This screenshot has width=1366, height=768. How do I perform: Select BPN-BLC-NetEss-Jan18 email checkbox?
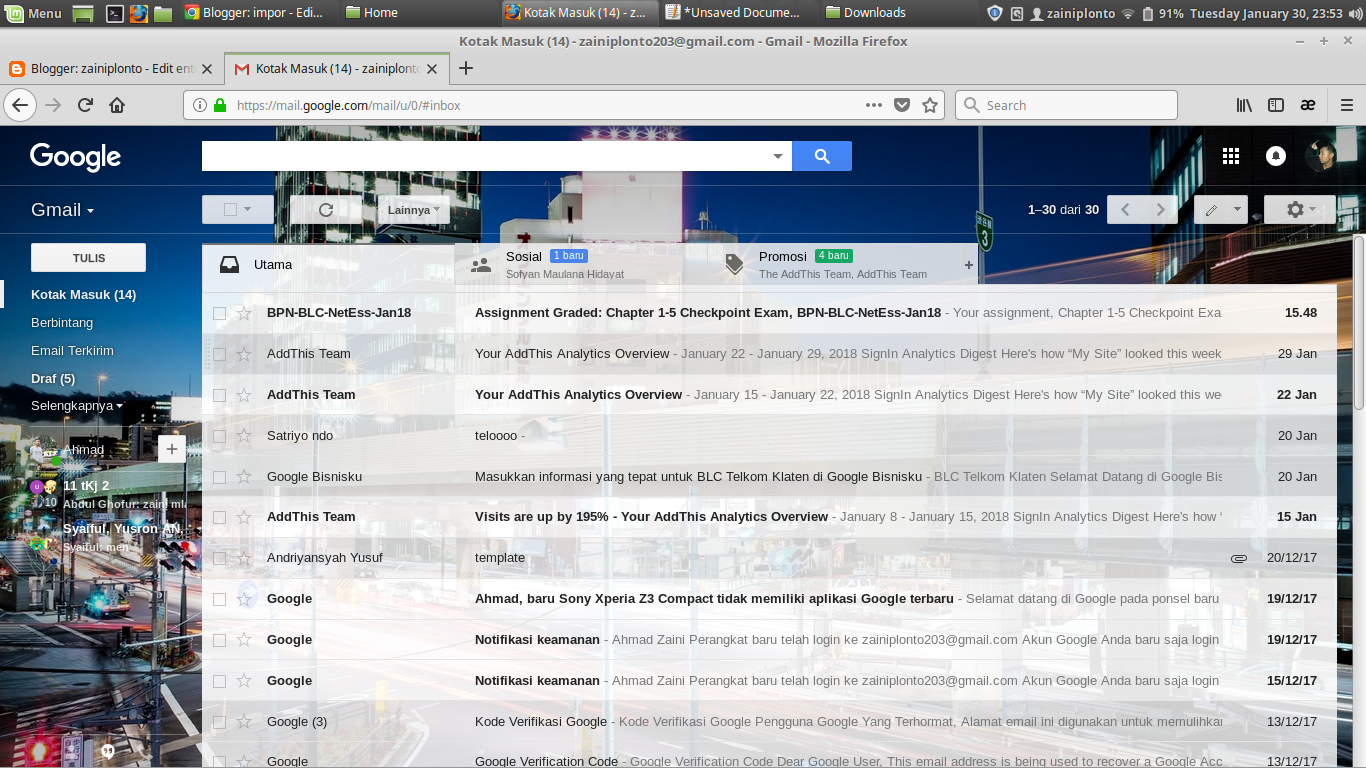click(219, 313)
